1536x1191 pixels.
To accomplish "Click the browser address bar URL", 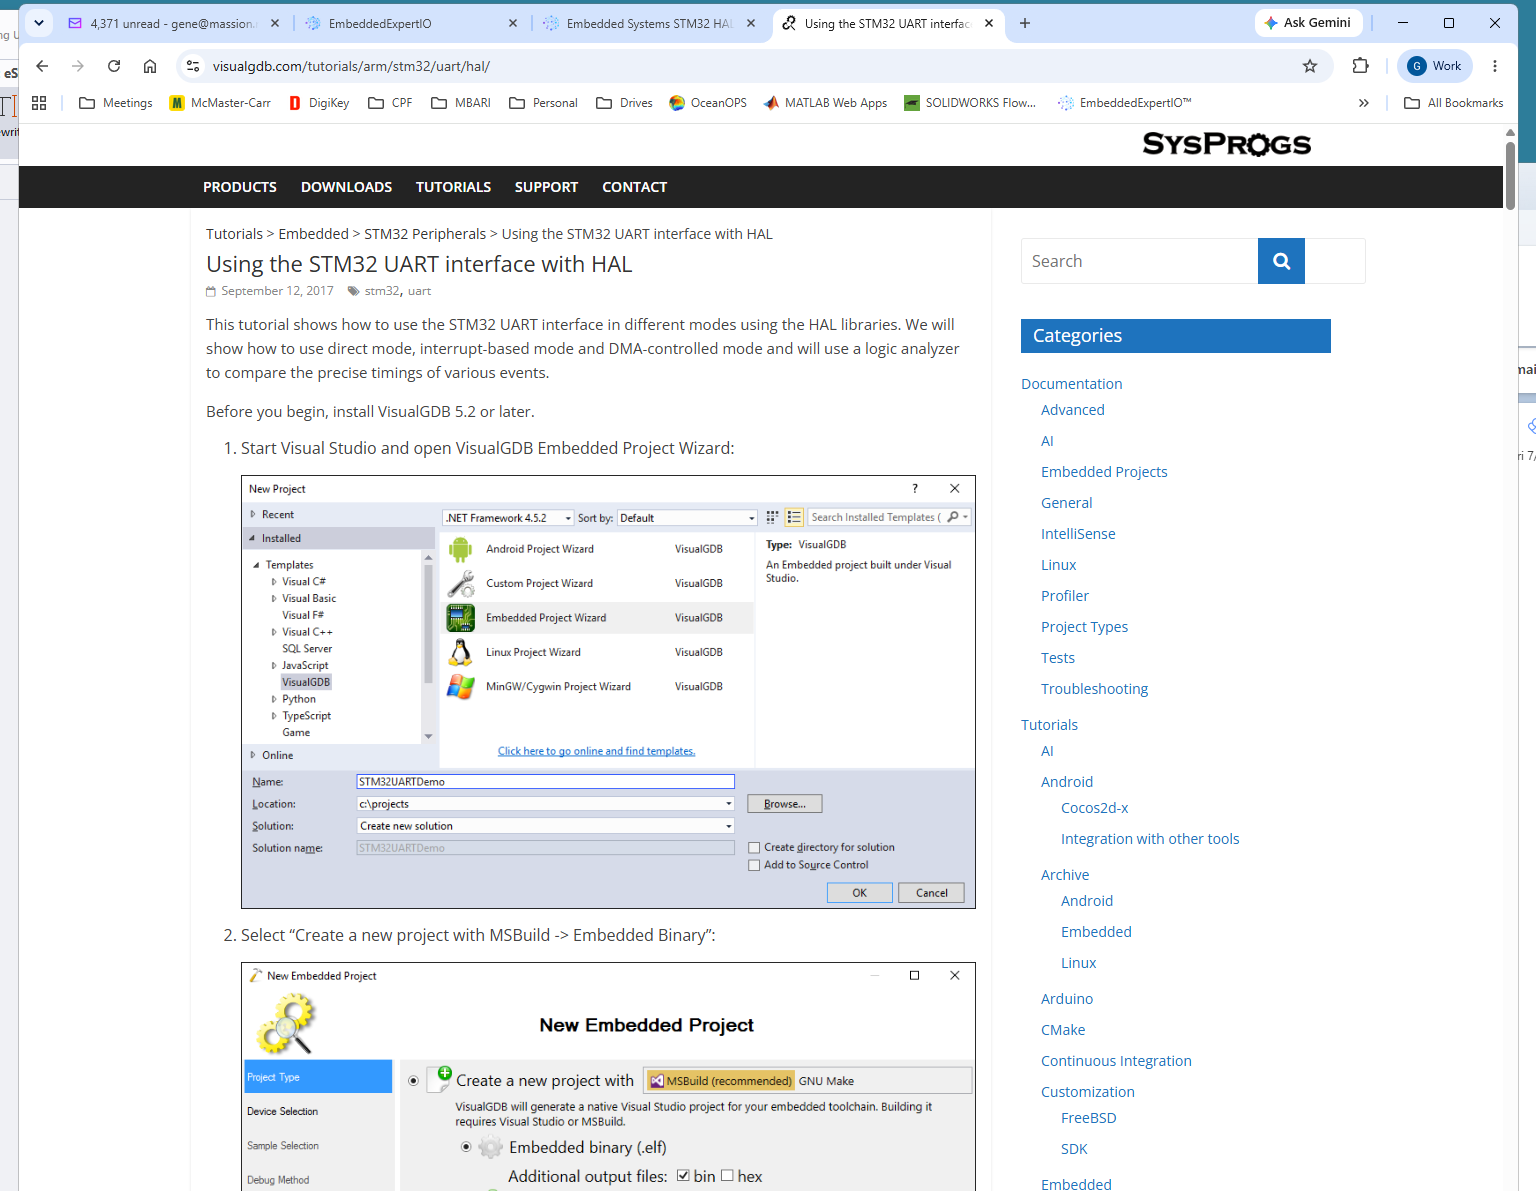I will point(351,66).
